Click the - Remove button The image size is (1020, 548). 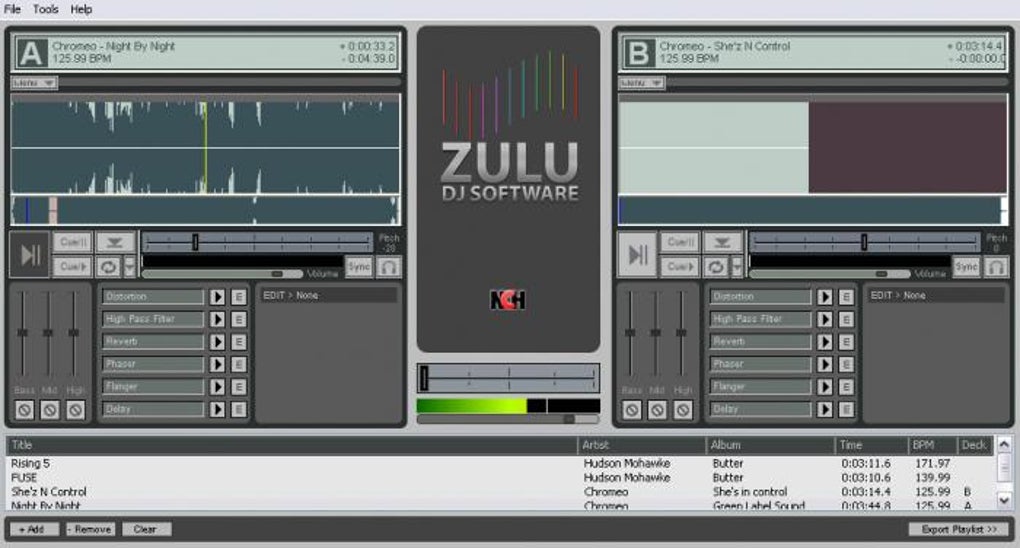tap(90, 529)
